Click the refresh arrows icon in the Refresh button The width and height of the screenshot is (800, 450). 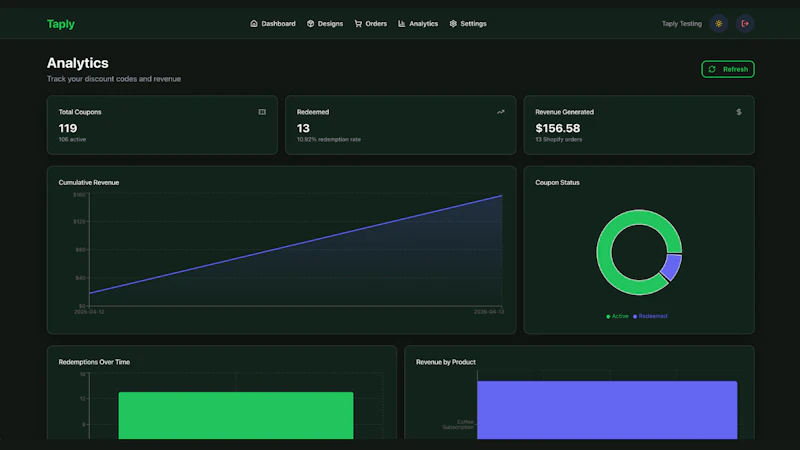tap(712, 69)
